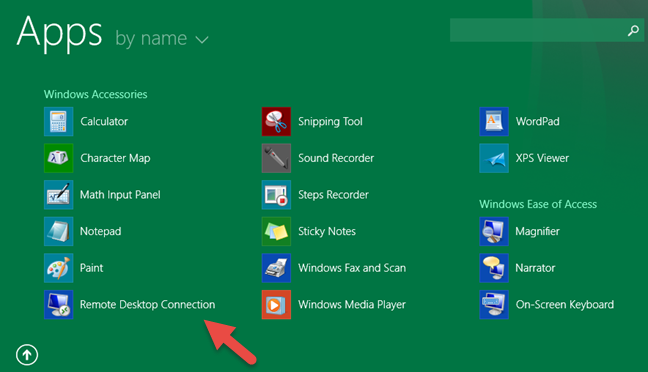
Task: Select the 'Paint' label
Action: point(91,268)
